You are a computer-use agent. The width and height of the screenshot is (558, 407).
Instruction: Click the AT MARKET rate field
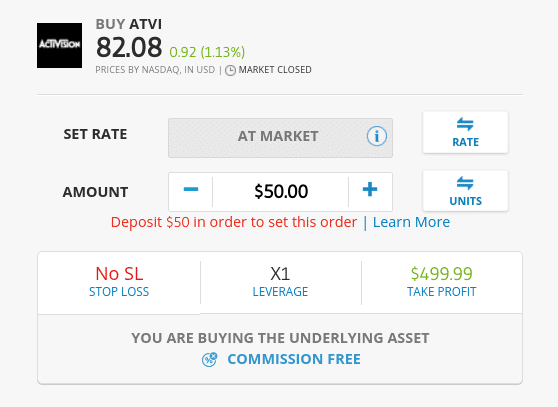[x=280, y=138]
